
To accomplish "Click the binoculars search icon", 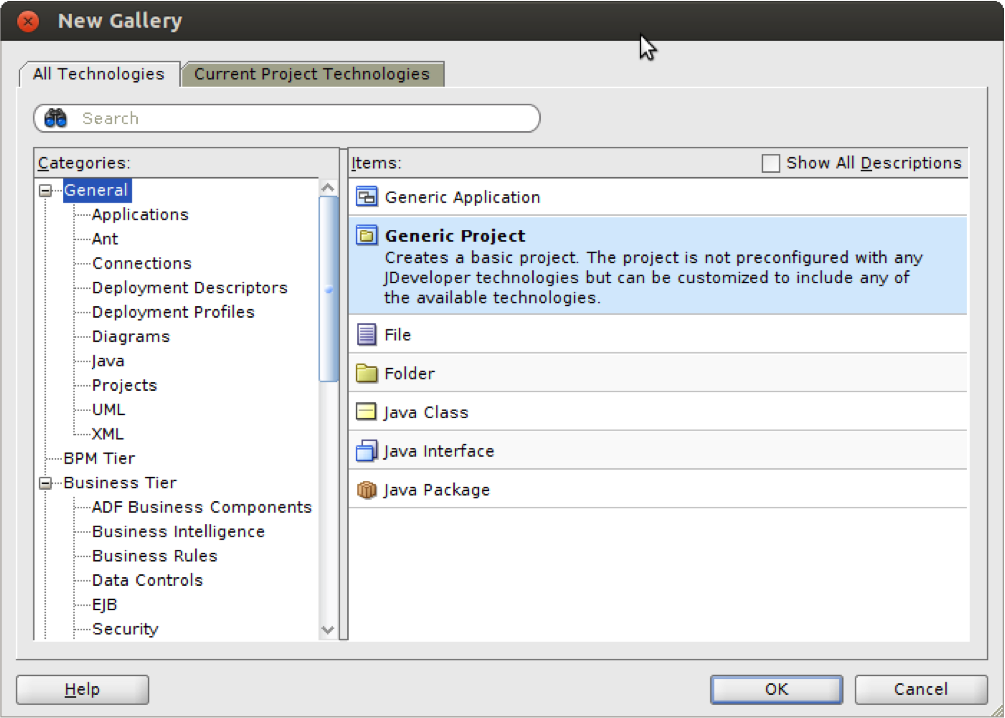I will [x=56, y=118].
